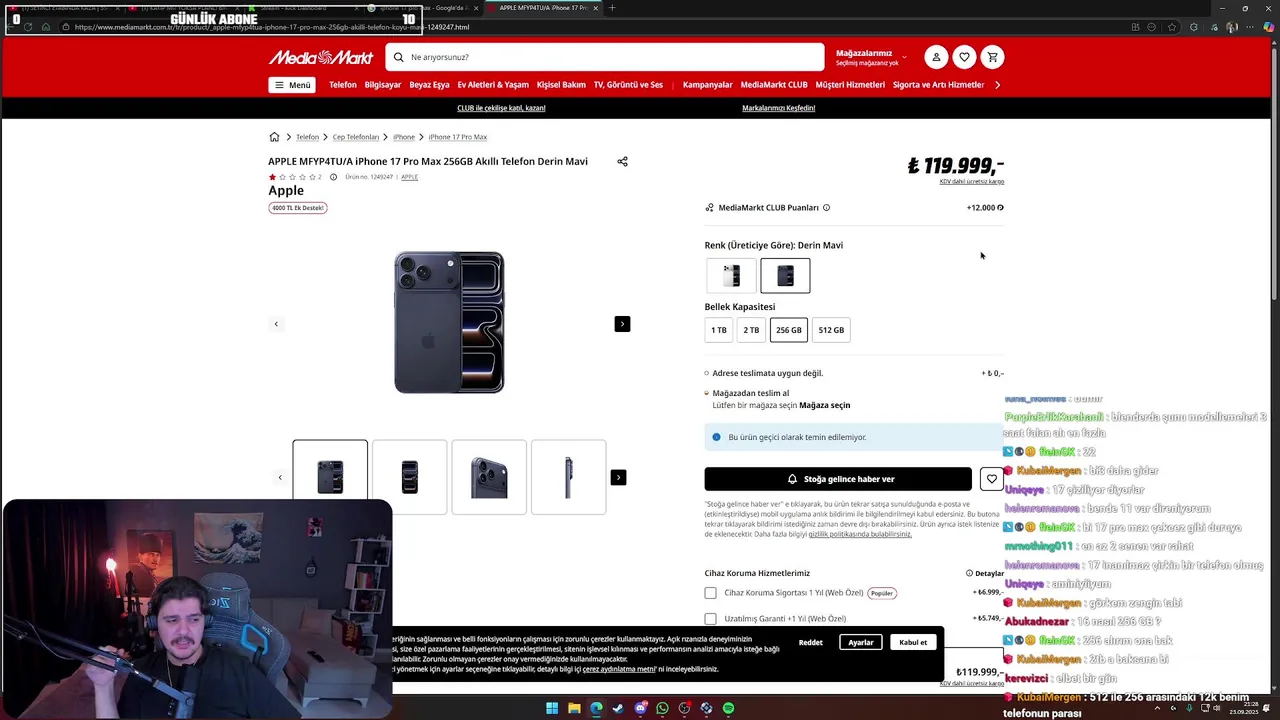
Task: Click the browser address bar URL
Action: point(271,27)
